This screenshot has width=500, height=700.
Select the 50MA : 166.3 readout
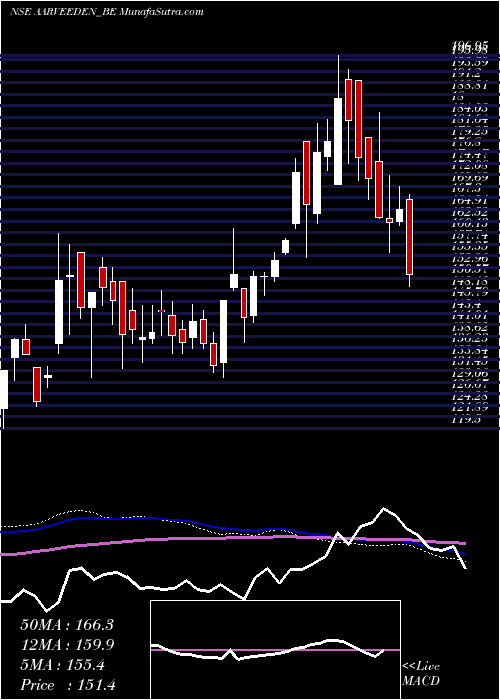click(67, 625)
